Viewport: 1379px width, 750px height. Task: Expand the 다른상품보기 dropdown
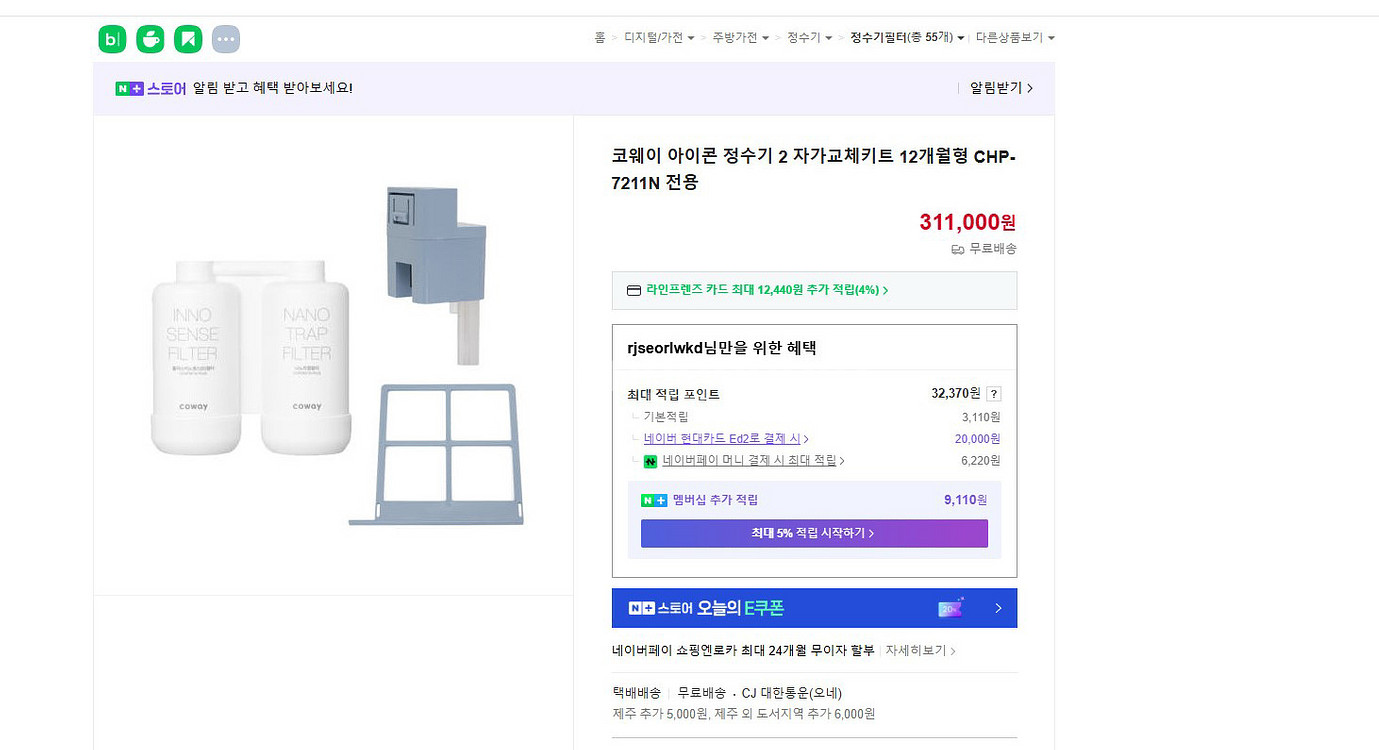pos(1015,38)
